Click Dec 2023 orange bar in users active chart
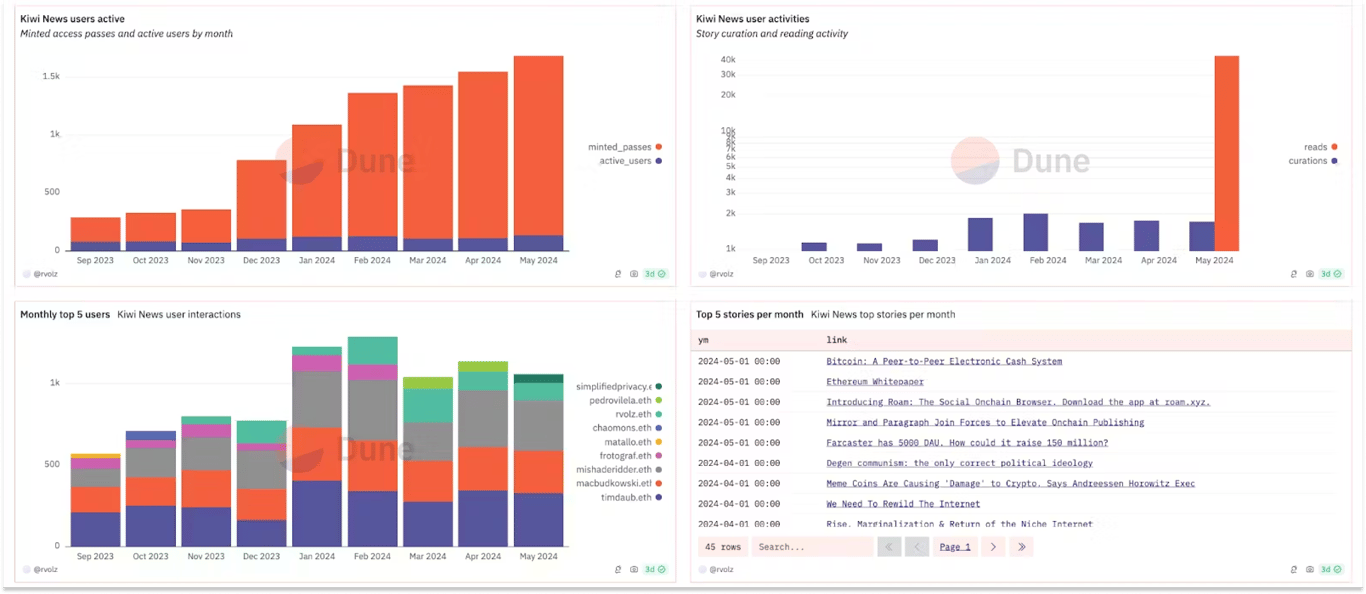This screenshot has height=594, width=1366. pyautogui.click(x=262, y=199)
